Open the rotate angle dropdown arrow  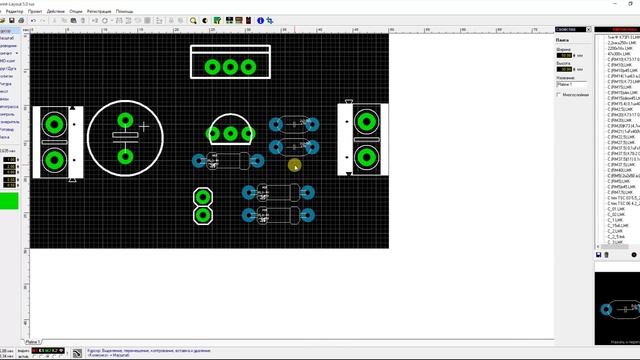click(111, 20)
